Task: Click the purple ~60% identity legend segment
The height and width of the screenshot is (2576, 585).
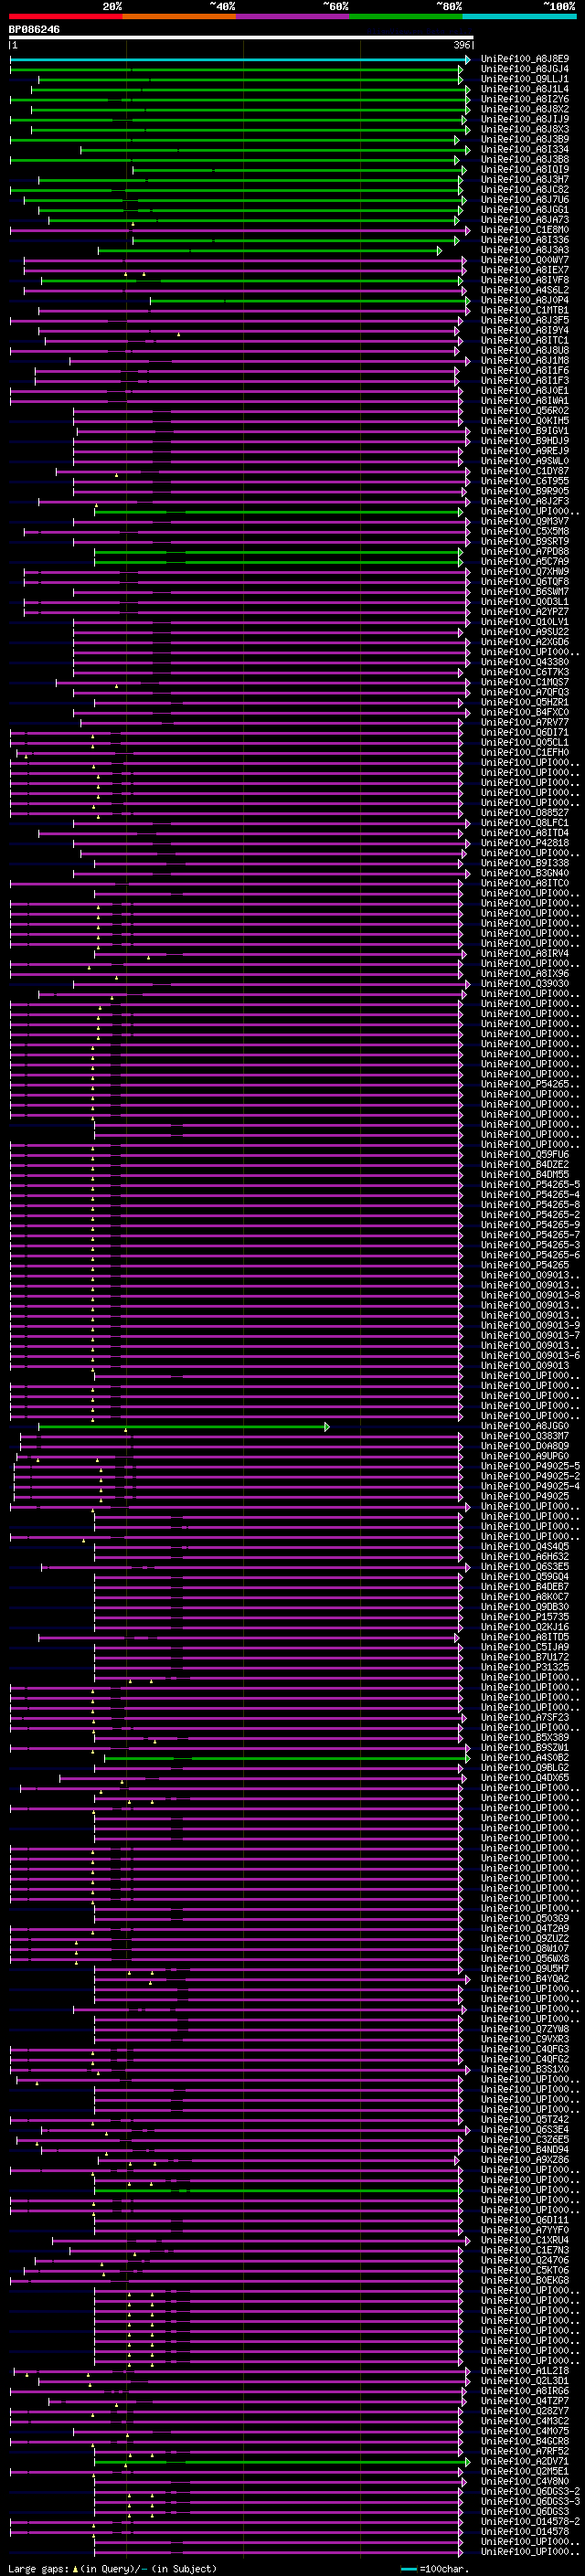Action: 293,16
